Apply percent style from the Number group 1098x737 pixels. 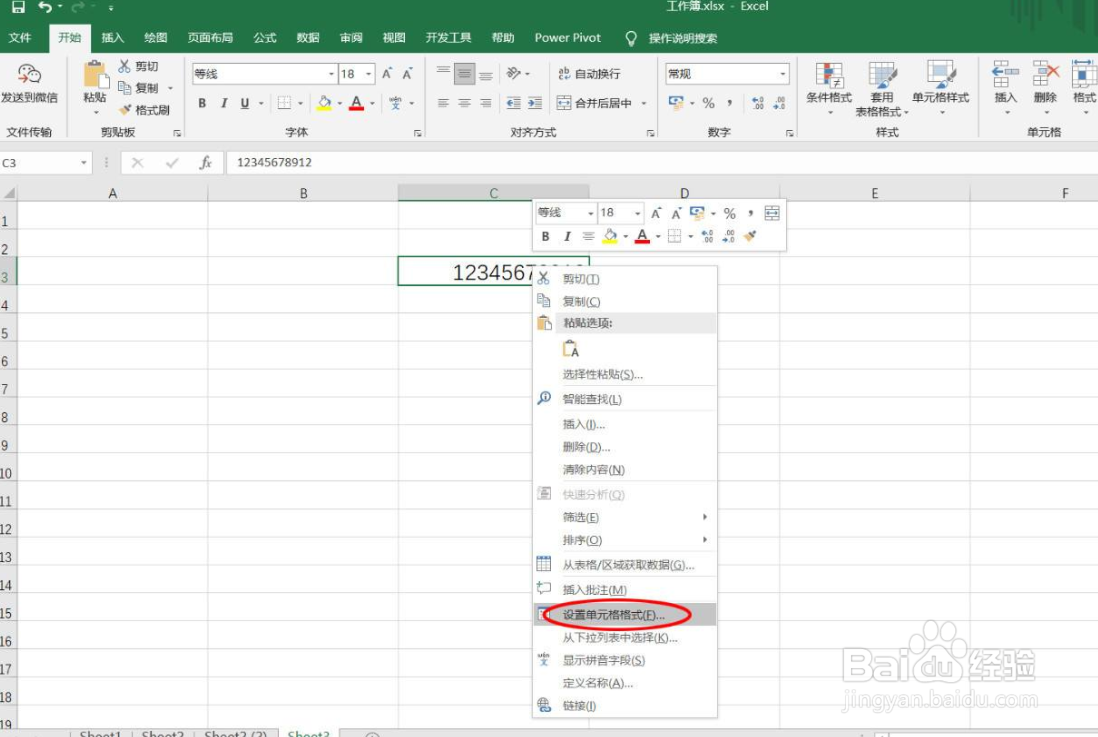708,100
